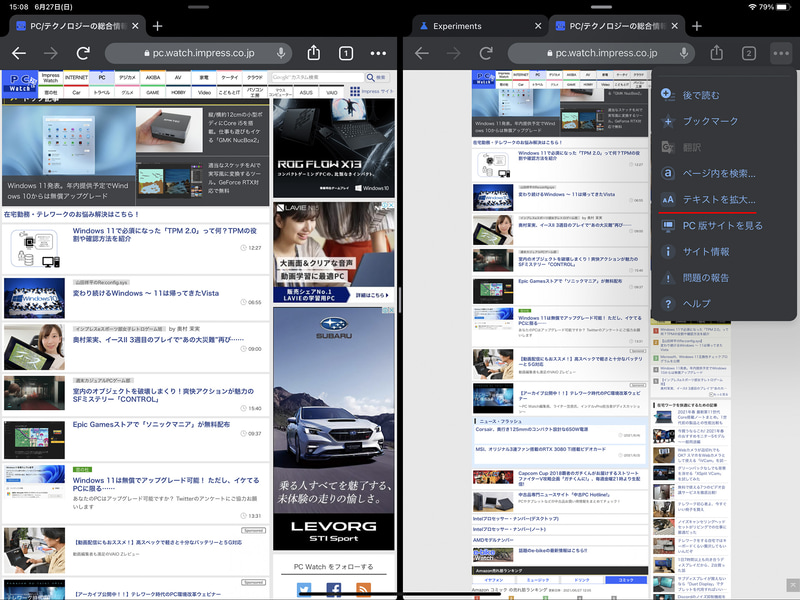Select the PC/テクノロジー tab in the right window
The width and height of the screenshot is (800, 600).
[x=617, y=26]
